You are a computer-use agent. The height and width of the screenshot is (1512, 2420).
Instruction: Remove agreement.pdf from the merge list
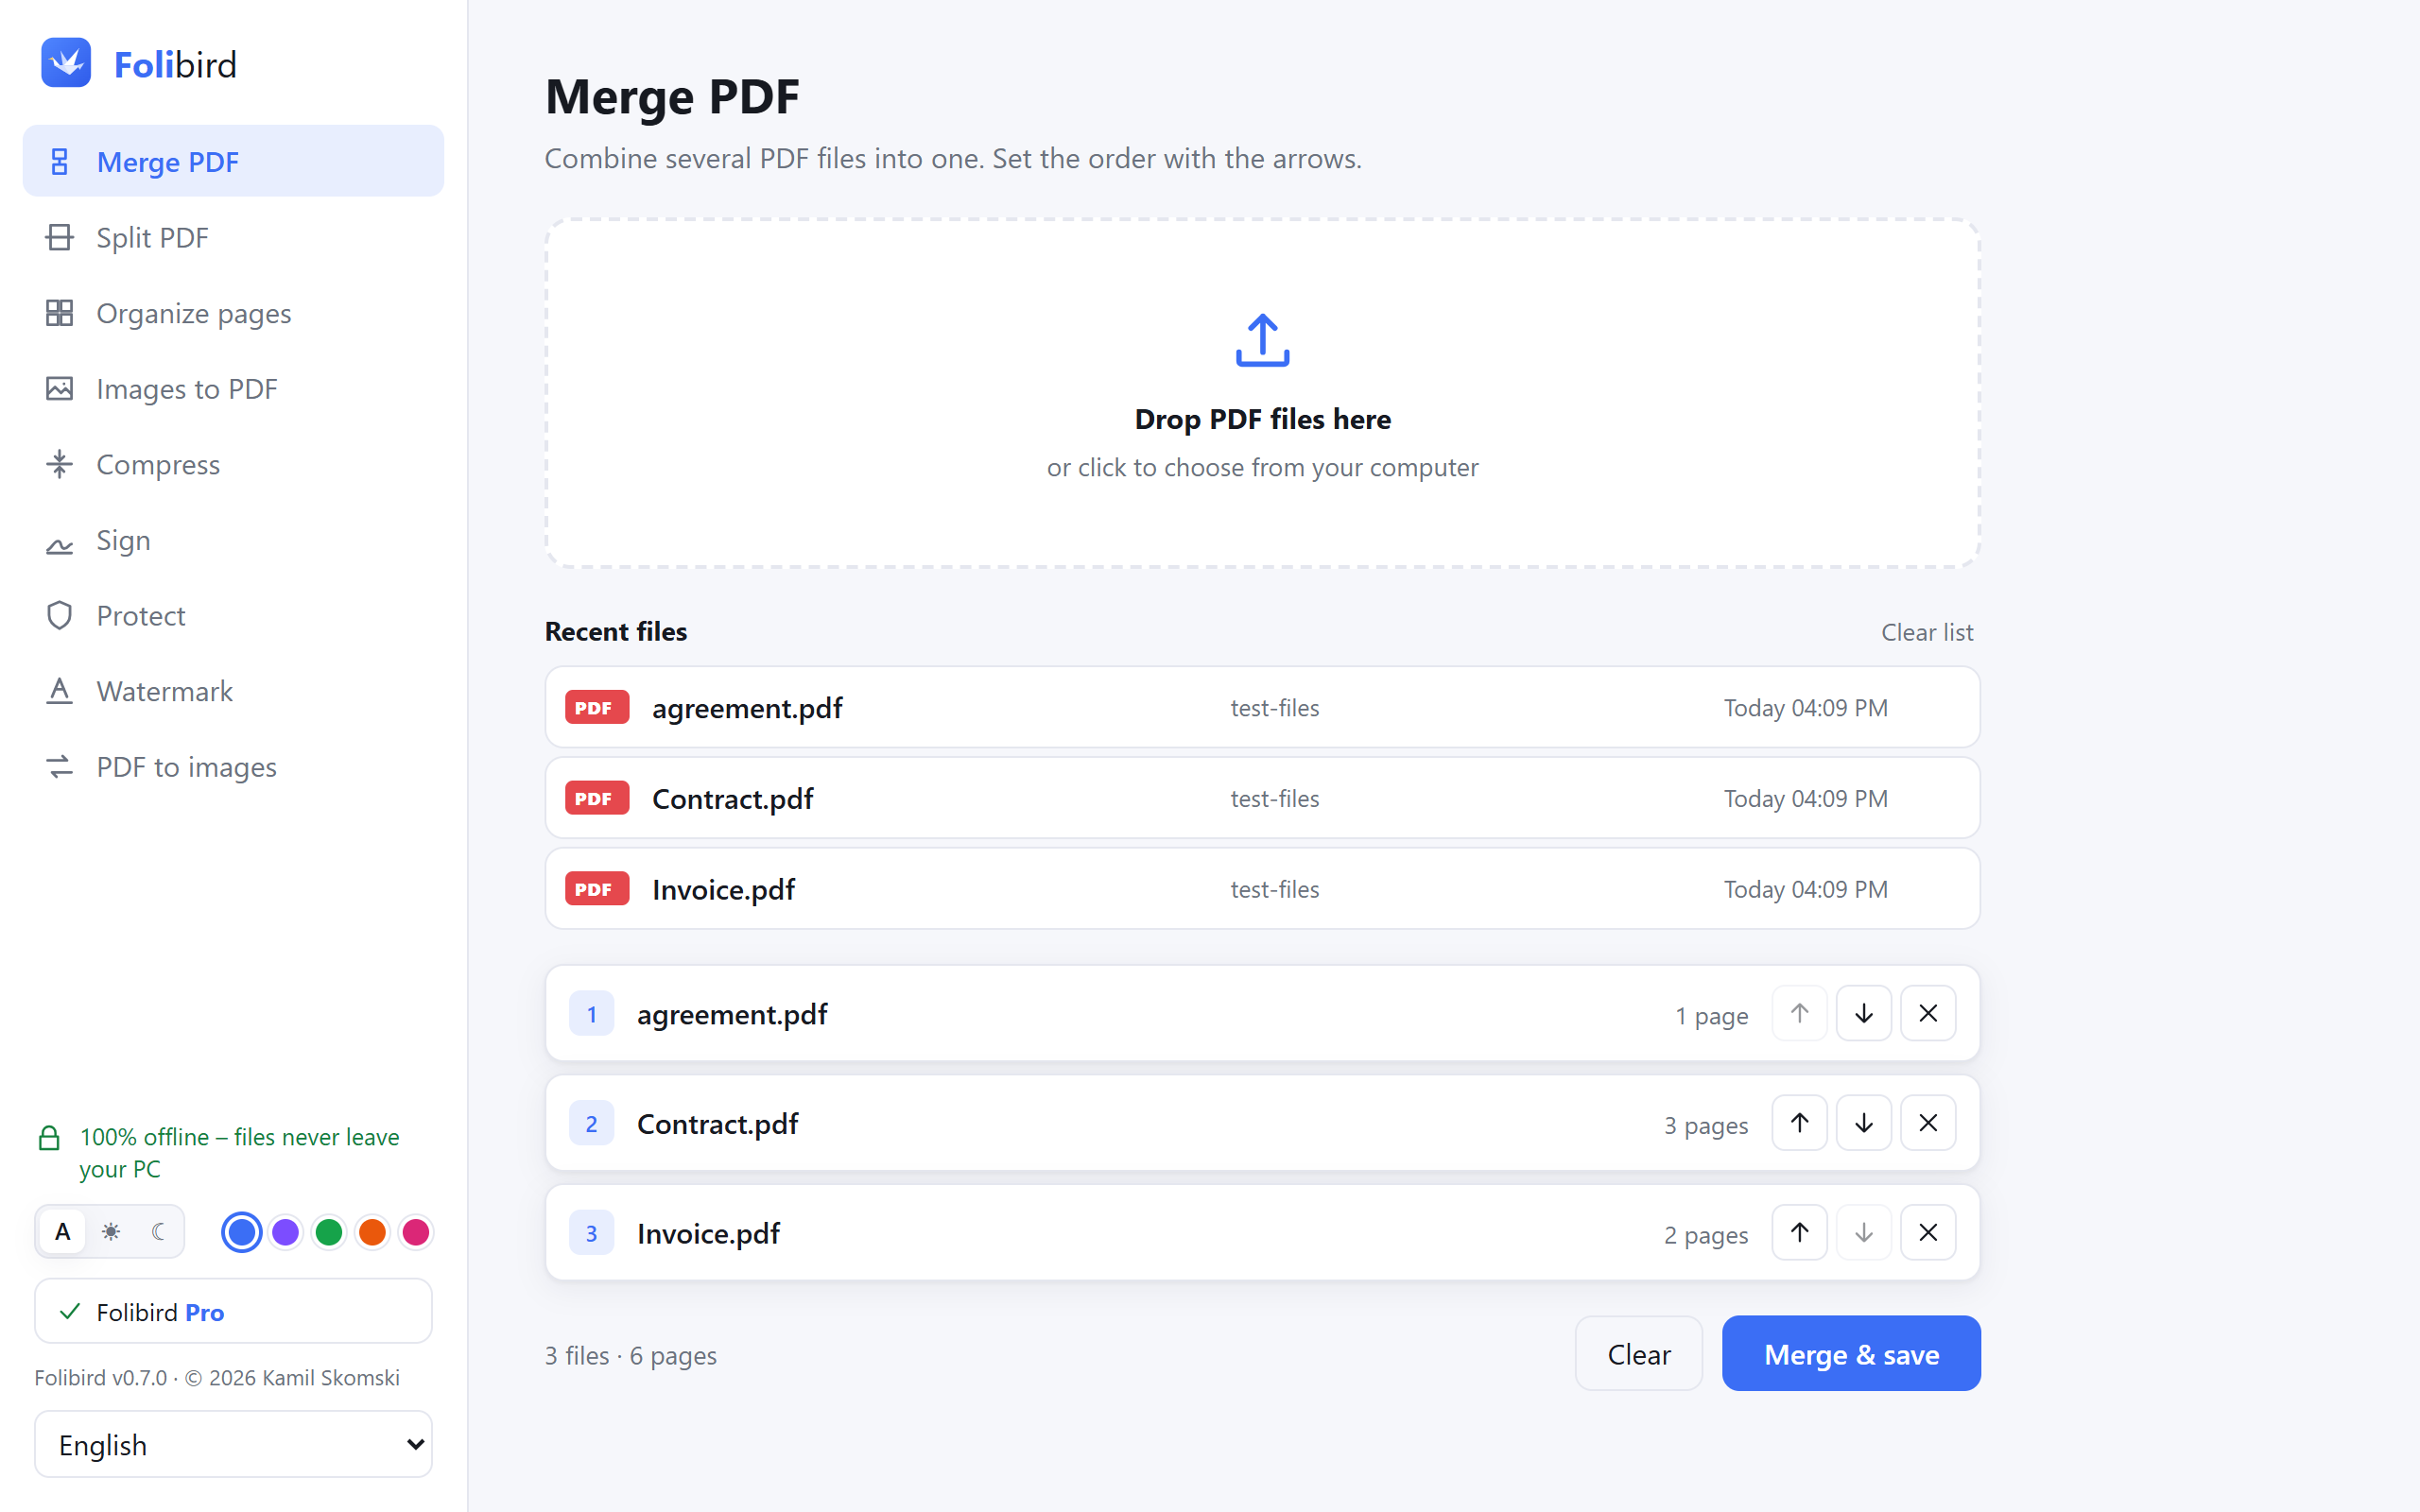pyautogui.click(x=1927, y=1013)
